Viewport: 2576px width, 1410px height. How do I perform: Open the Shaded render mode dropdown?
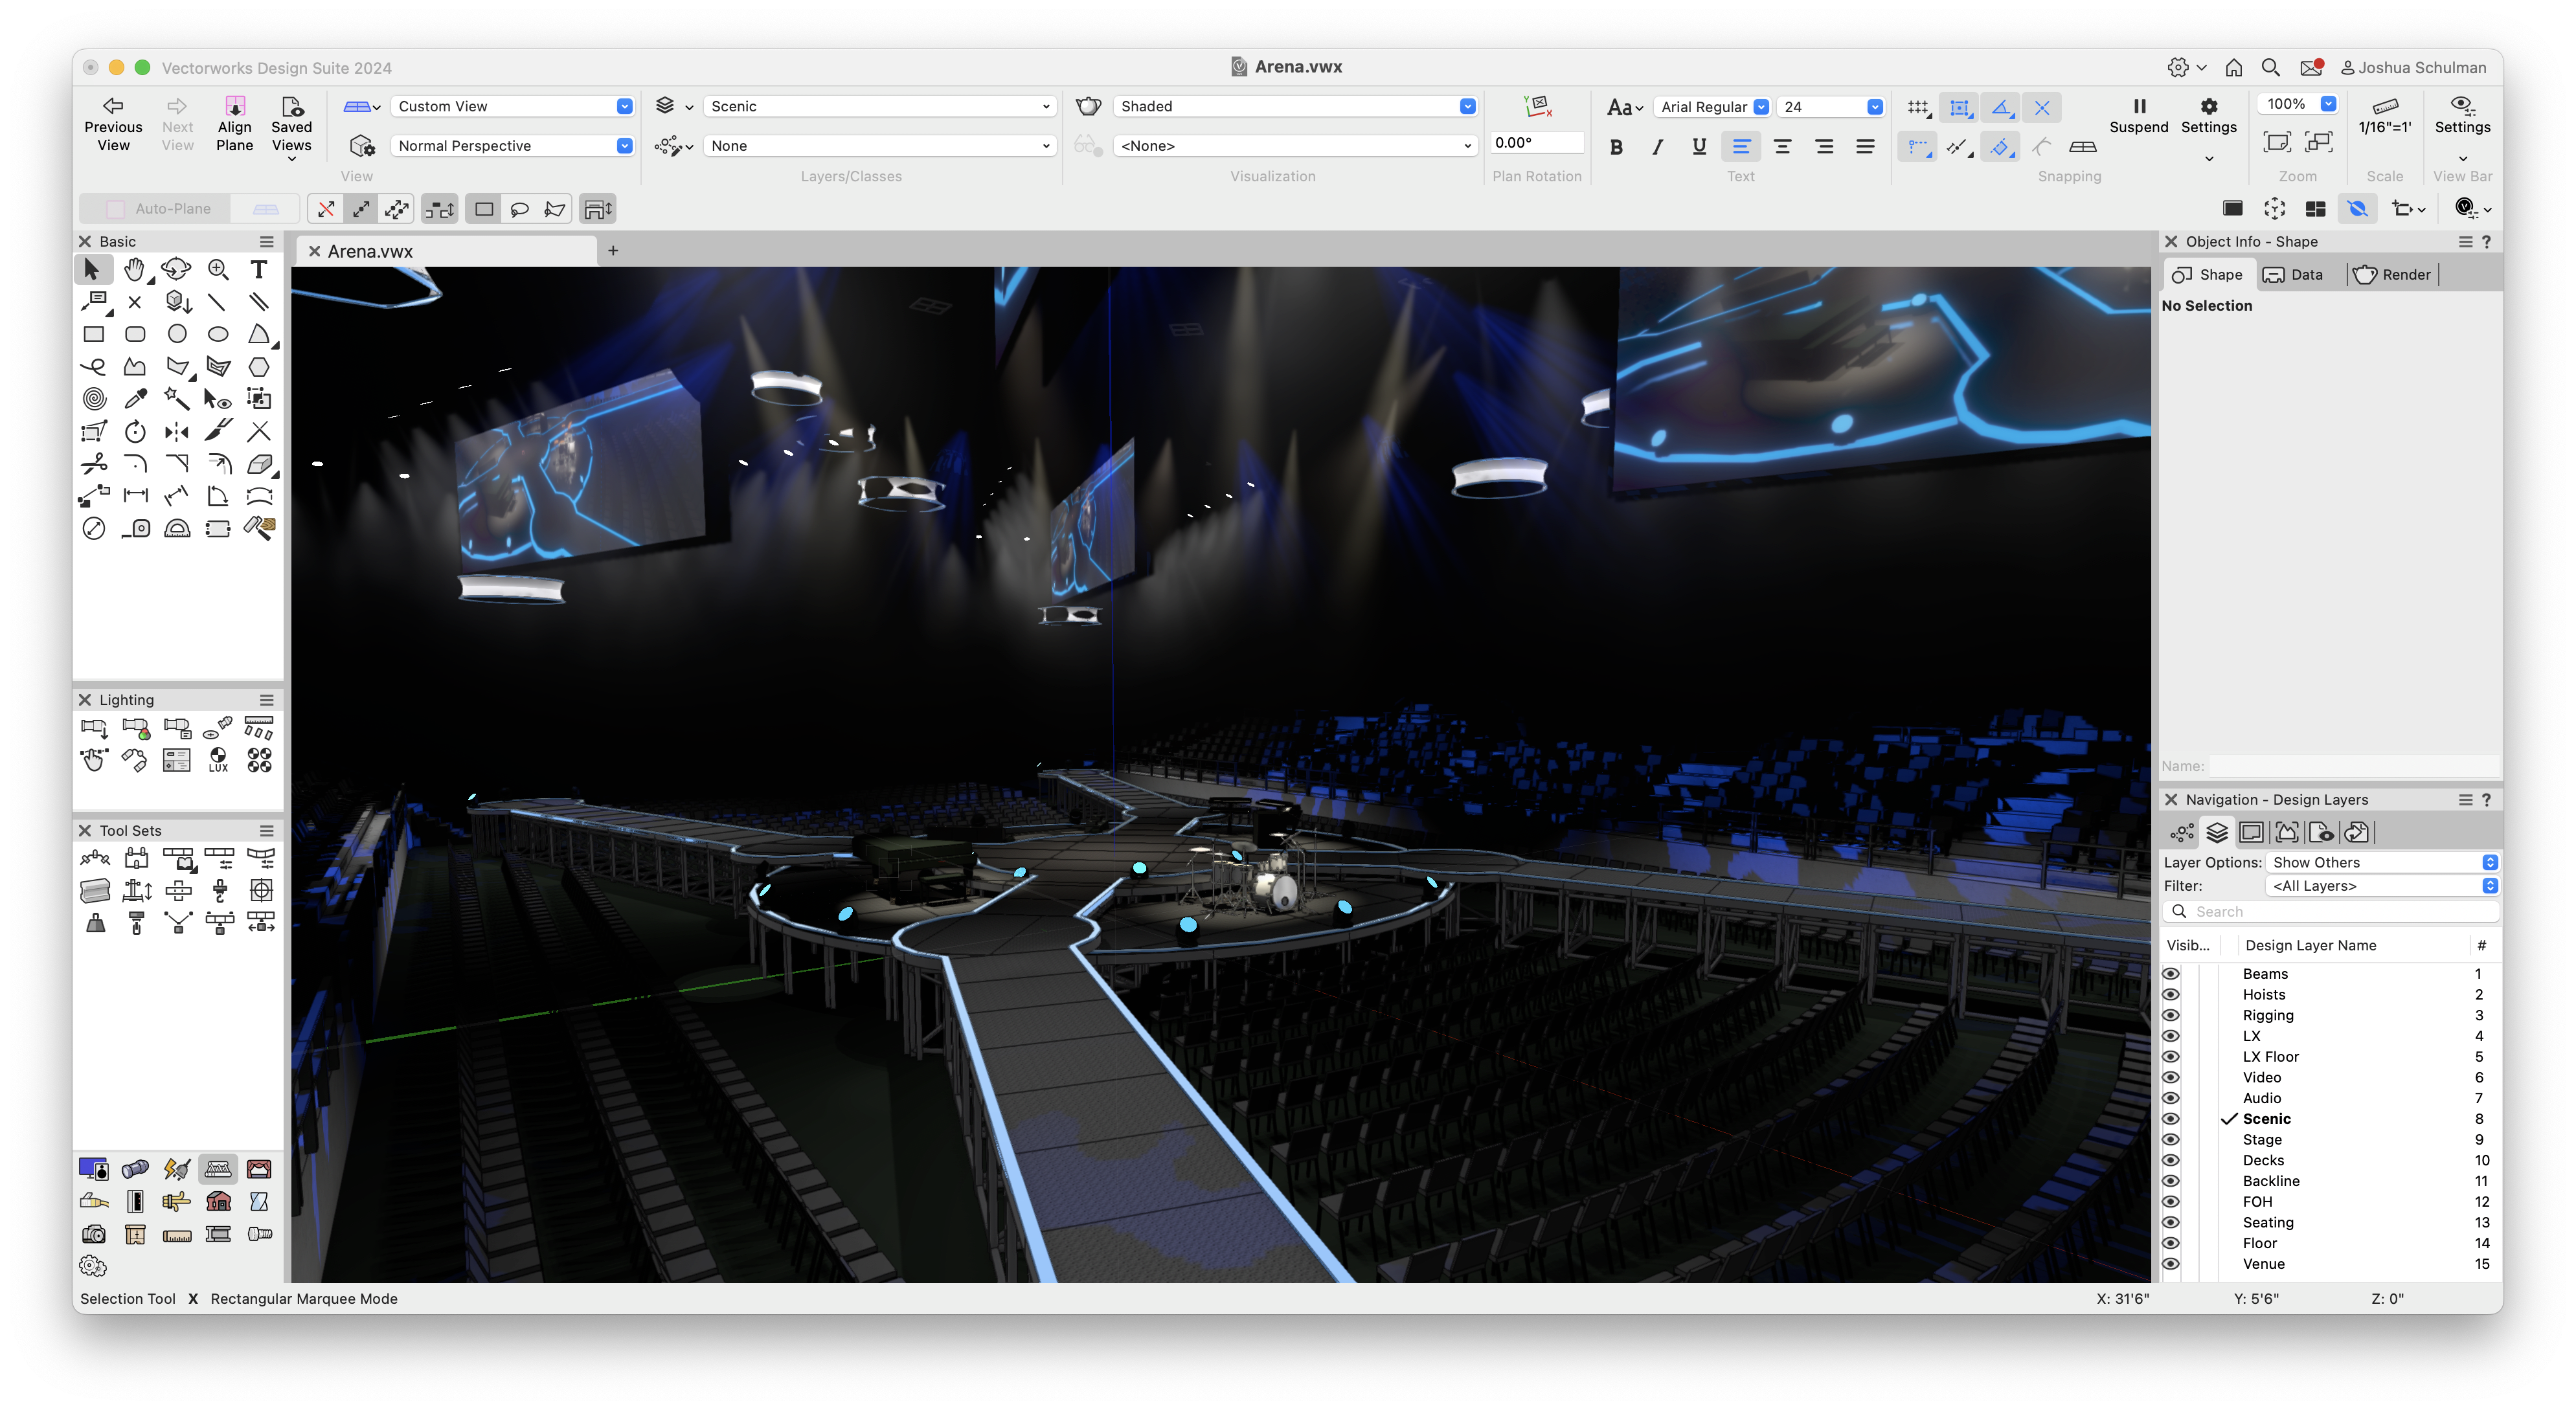tap(1295, 106)
